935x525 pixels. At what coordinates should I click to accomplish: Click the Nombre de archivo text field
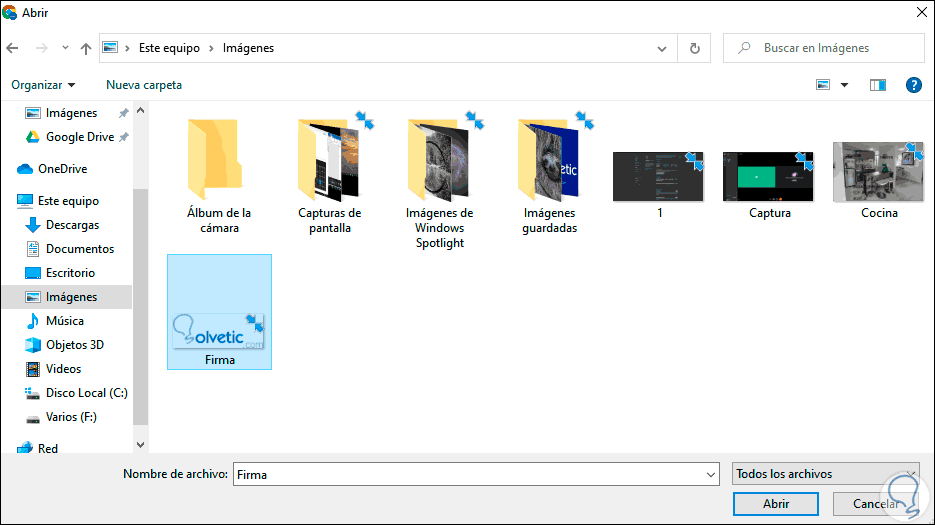pyautogui.click(x=469, y=474)
